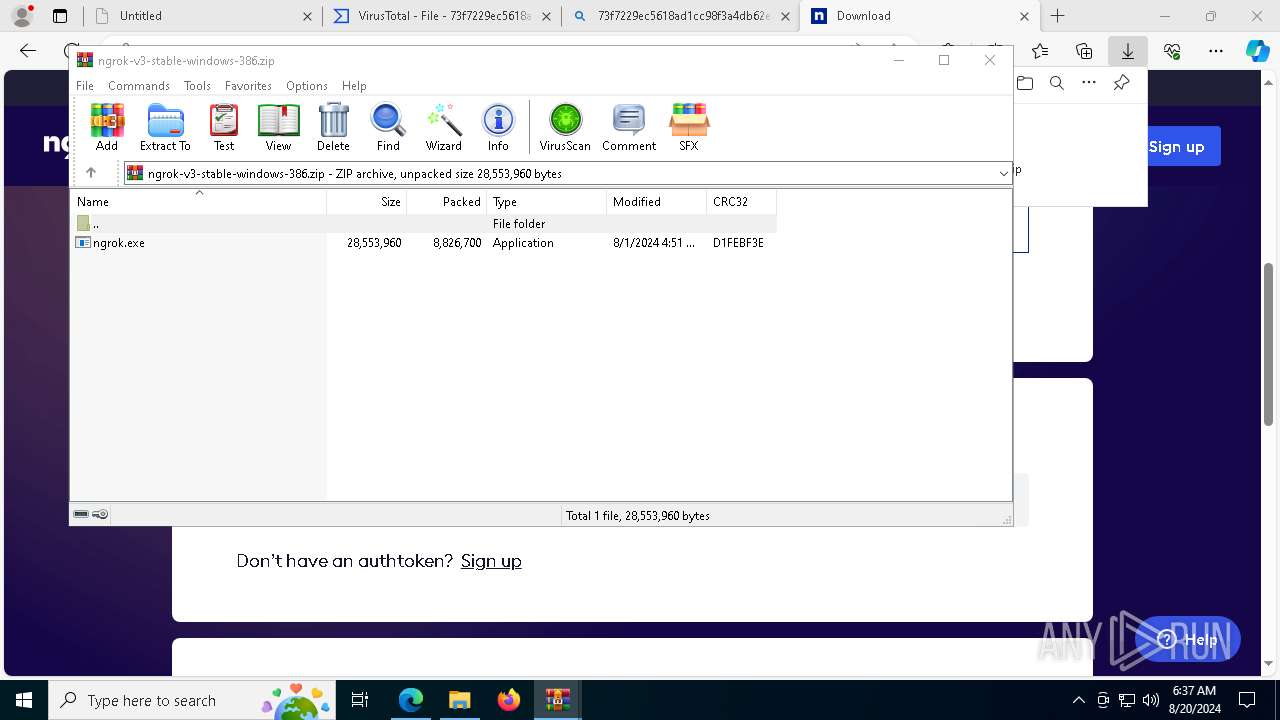1280x720 pixels.
Task: Open the Favorites menu
Action: point(248,86)
